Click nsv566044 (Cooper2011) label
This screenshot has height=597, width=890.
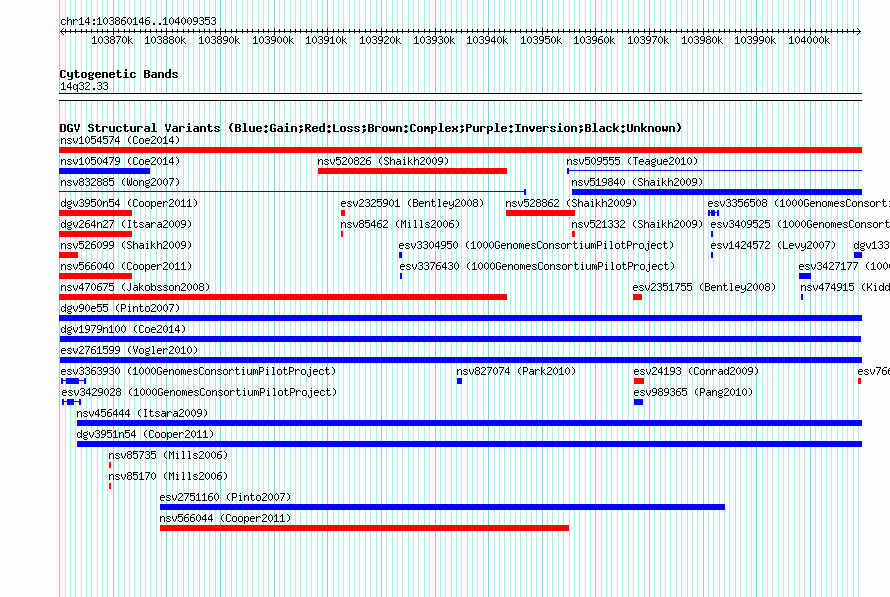[225, 518]
